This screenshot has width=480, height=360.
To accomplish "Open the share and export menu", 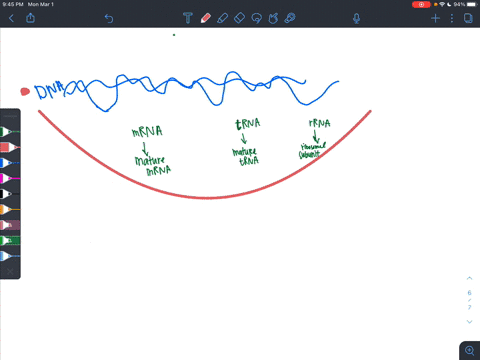I will 30,18.
